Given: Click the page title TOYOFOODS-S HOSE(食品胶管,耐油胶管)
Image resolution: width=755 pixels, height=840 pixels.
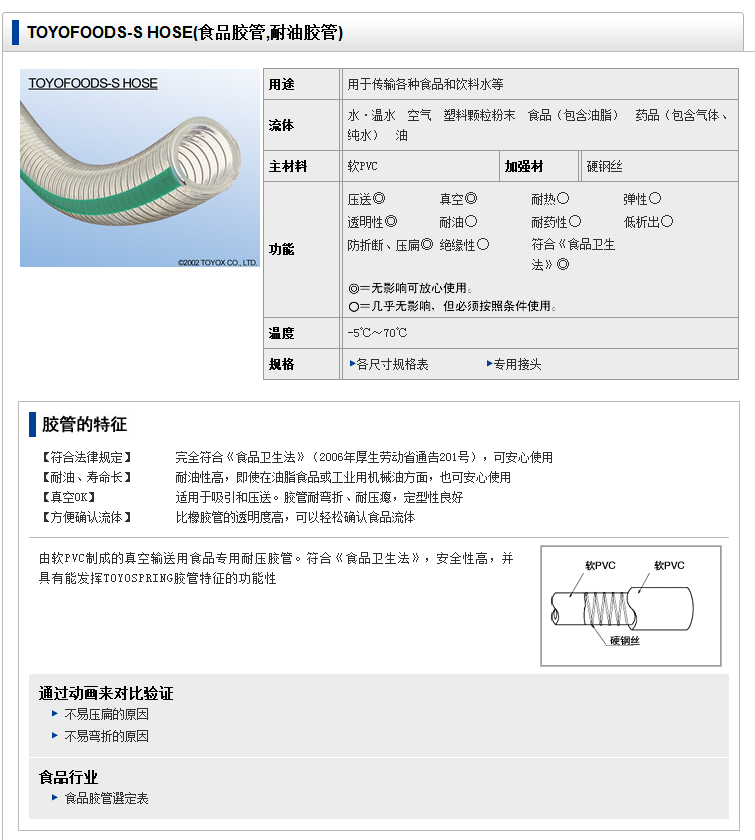Looking at the screenshot, I should [x=185, y=33].
